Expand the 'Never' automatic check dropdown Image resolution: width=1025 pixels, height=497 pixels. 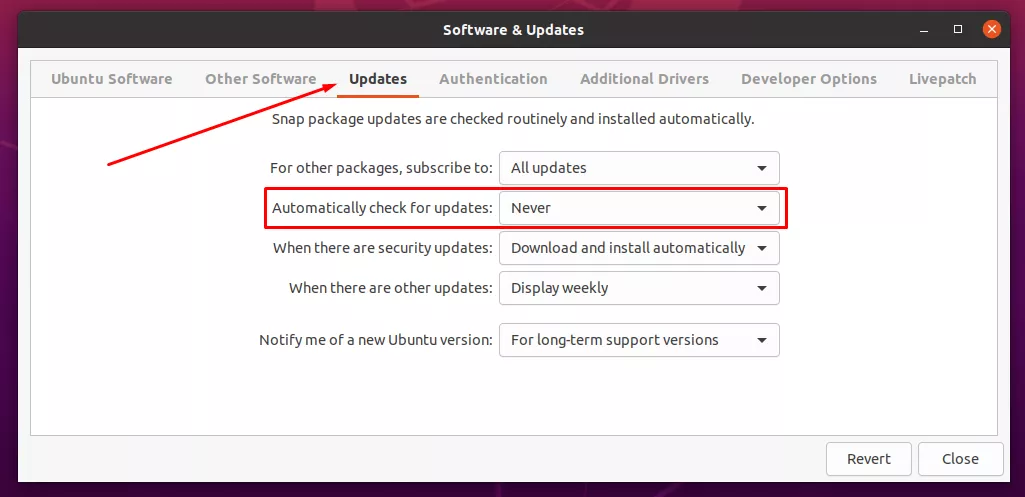[639, 208]
